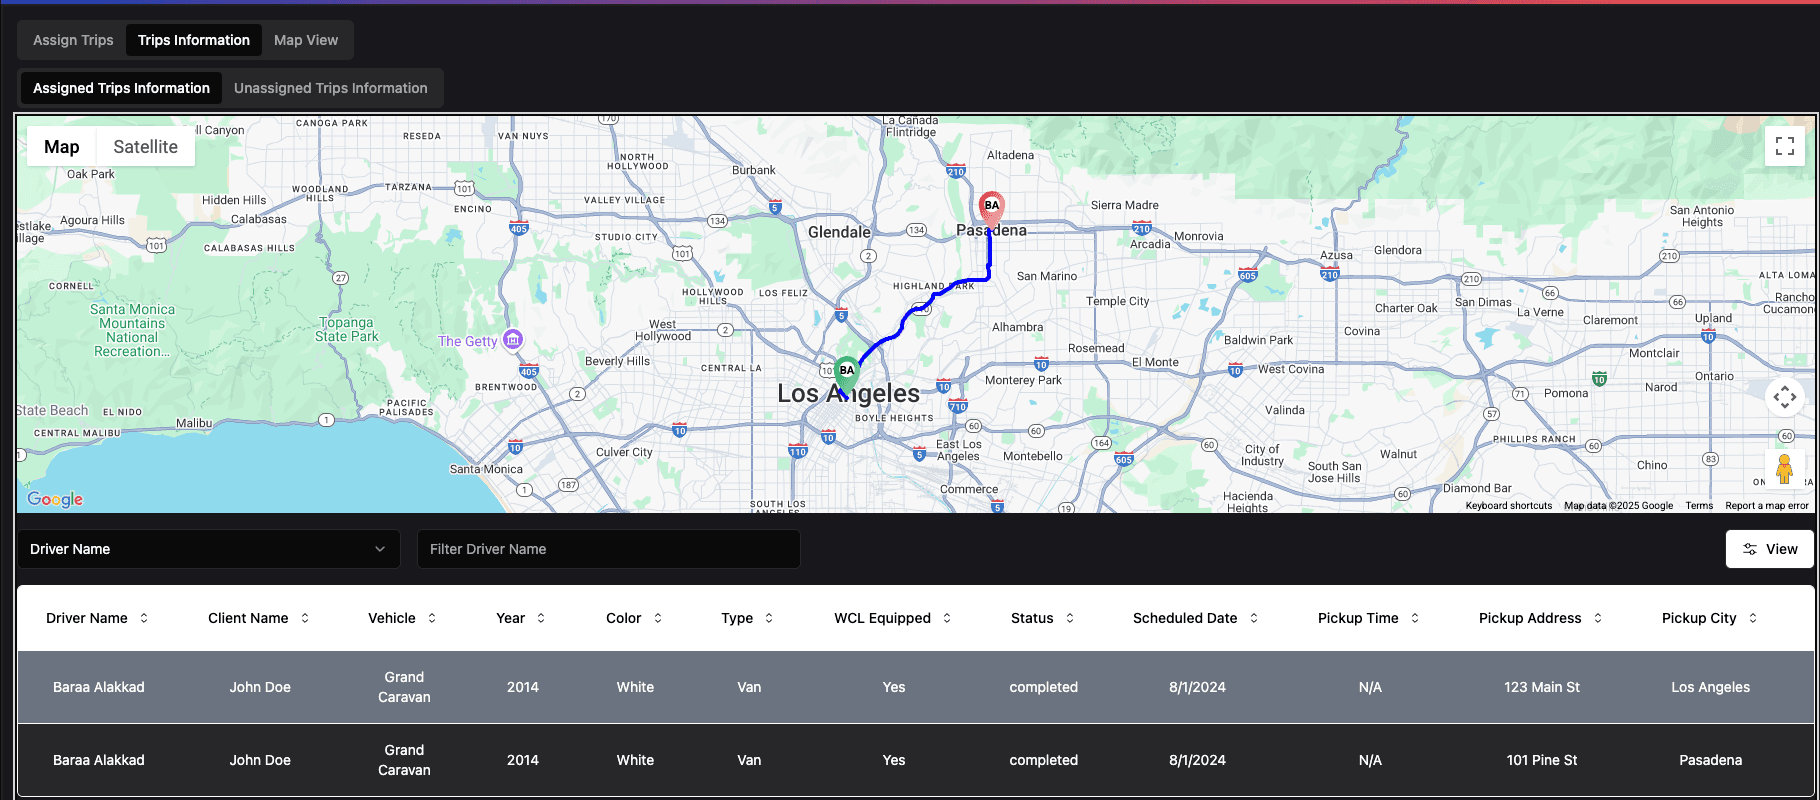Click the red BA marker in Pasadena

coord(991,207)
